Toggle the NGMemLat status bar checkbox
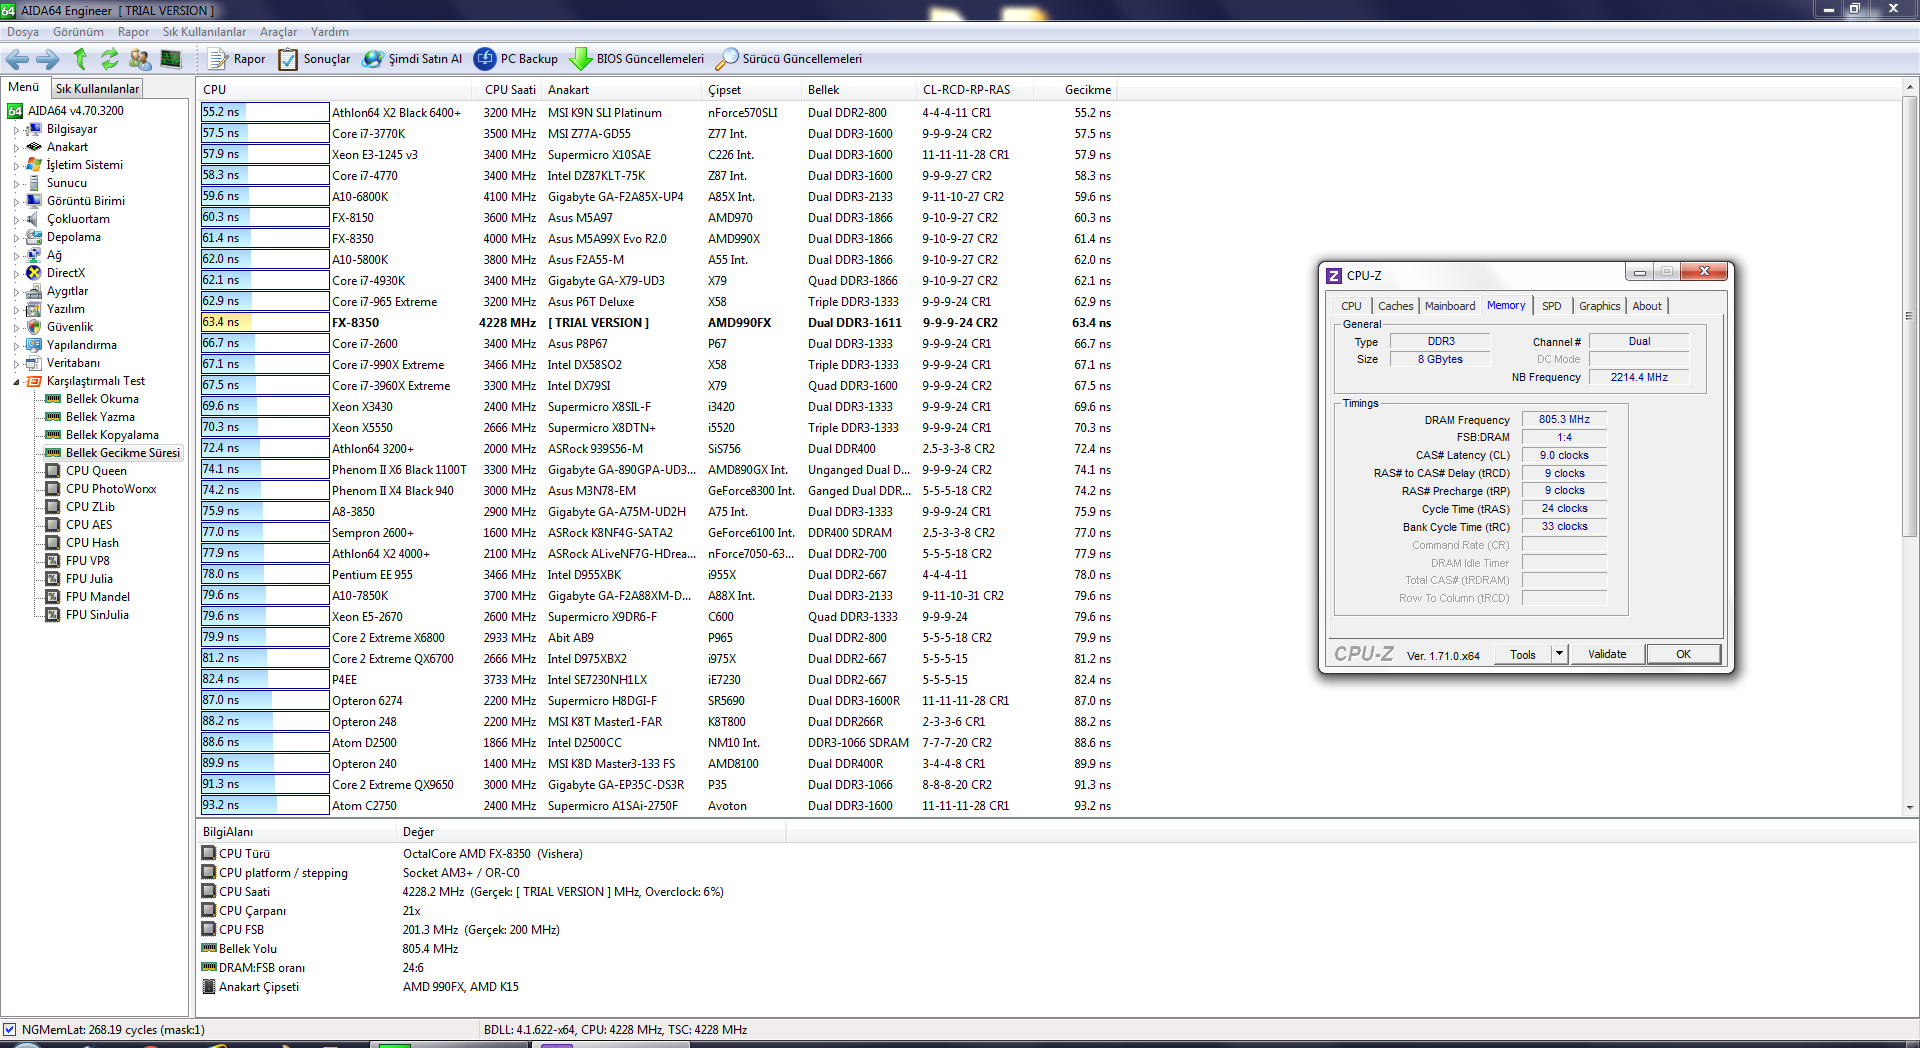The image size is (1920, 1048). pyautogui.click(x=9, y=1029)
